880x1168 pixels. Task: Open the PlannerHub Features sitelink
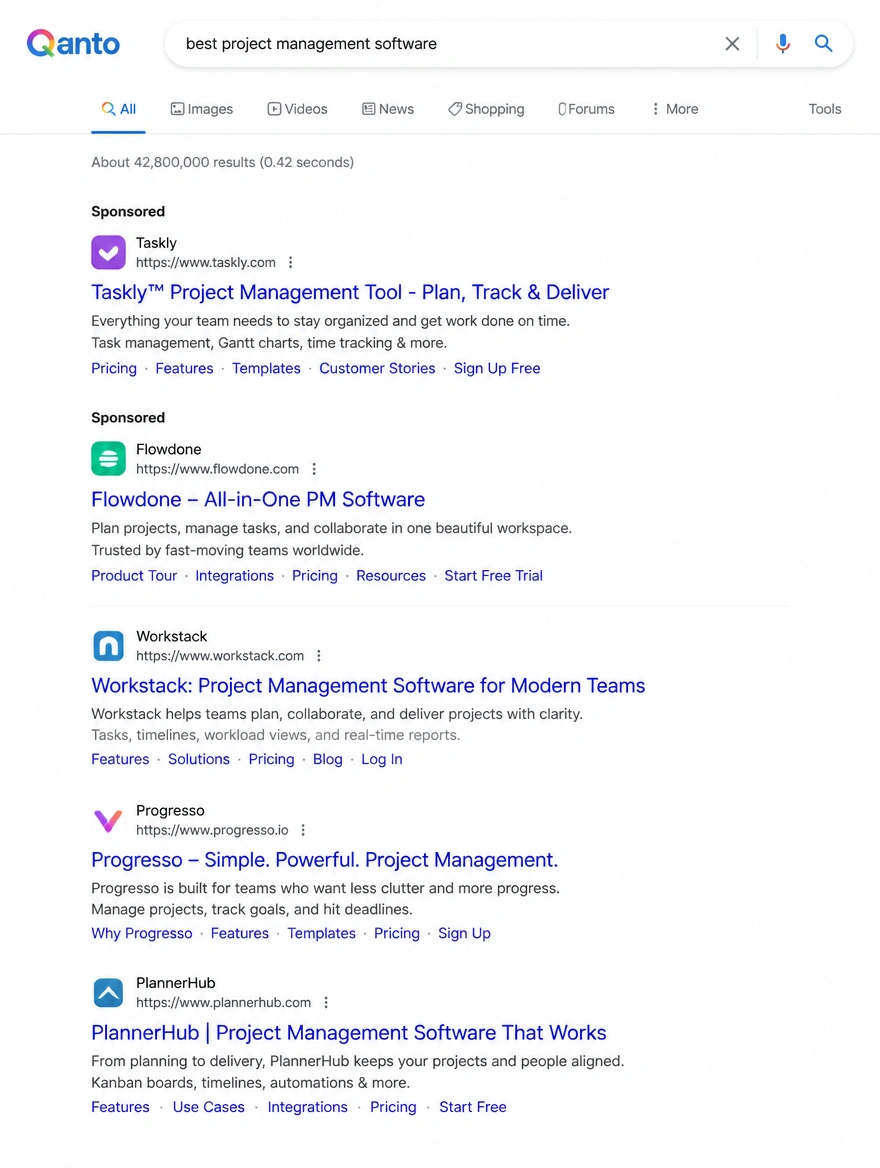coord(120,1107)
